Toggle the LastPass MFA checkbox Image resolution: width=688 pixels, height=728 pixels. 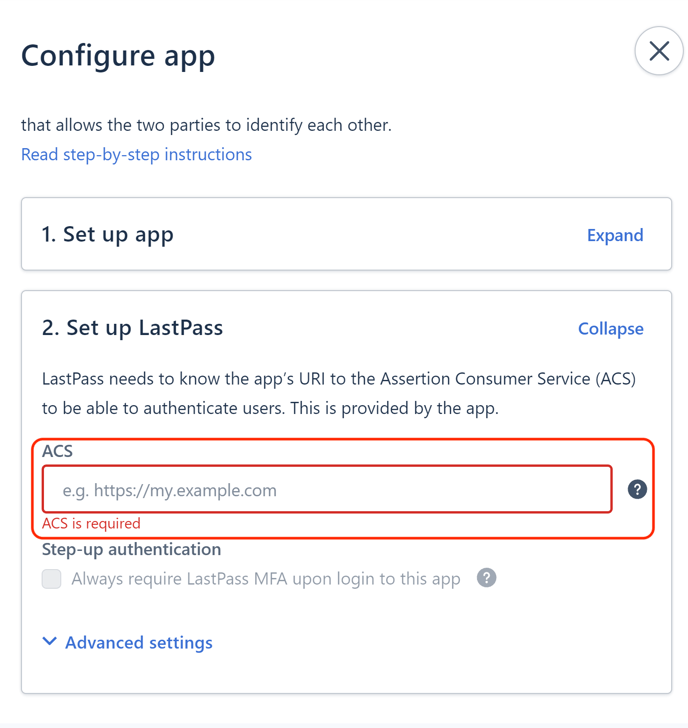point(52,578)
